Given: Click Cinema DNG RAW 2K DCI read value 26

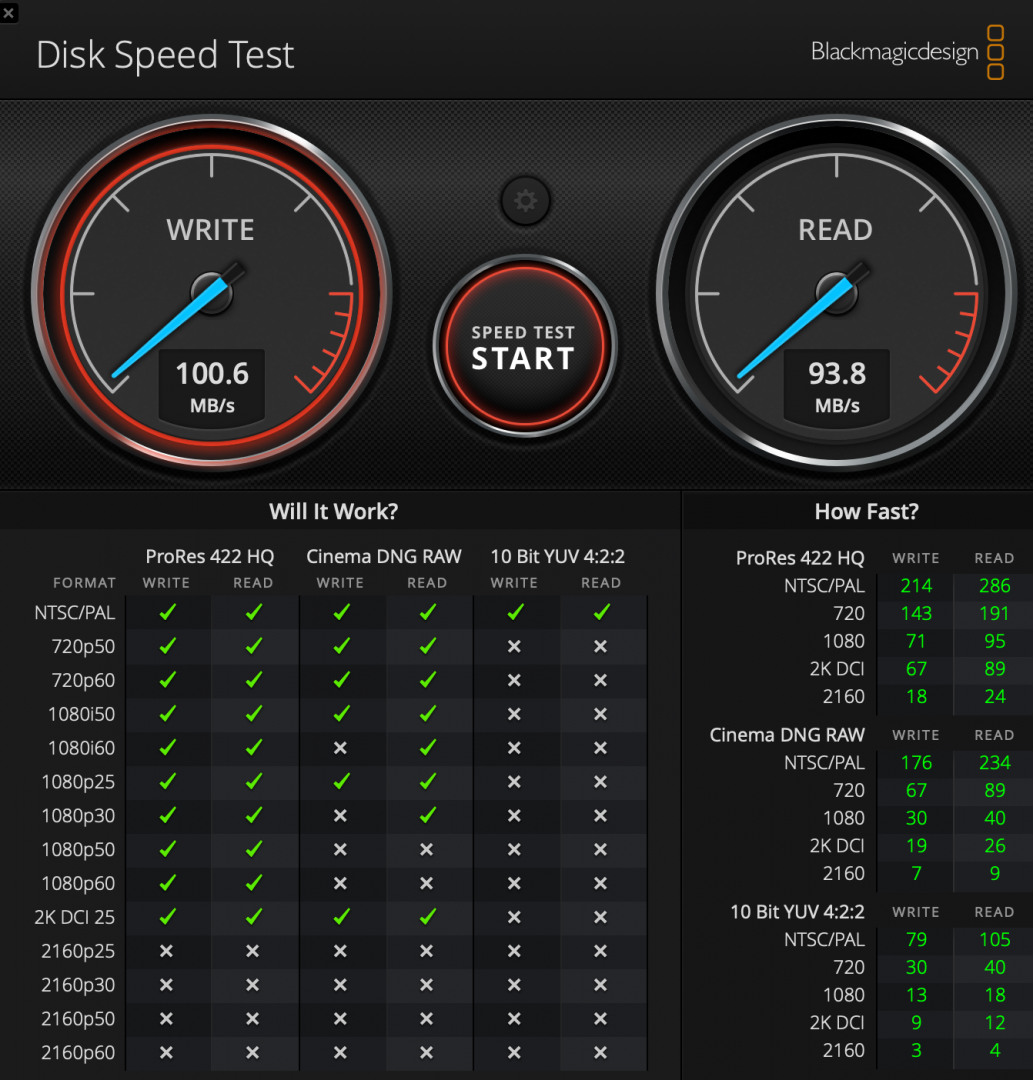Looking at the screenshot, I should point(994,845).
